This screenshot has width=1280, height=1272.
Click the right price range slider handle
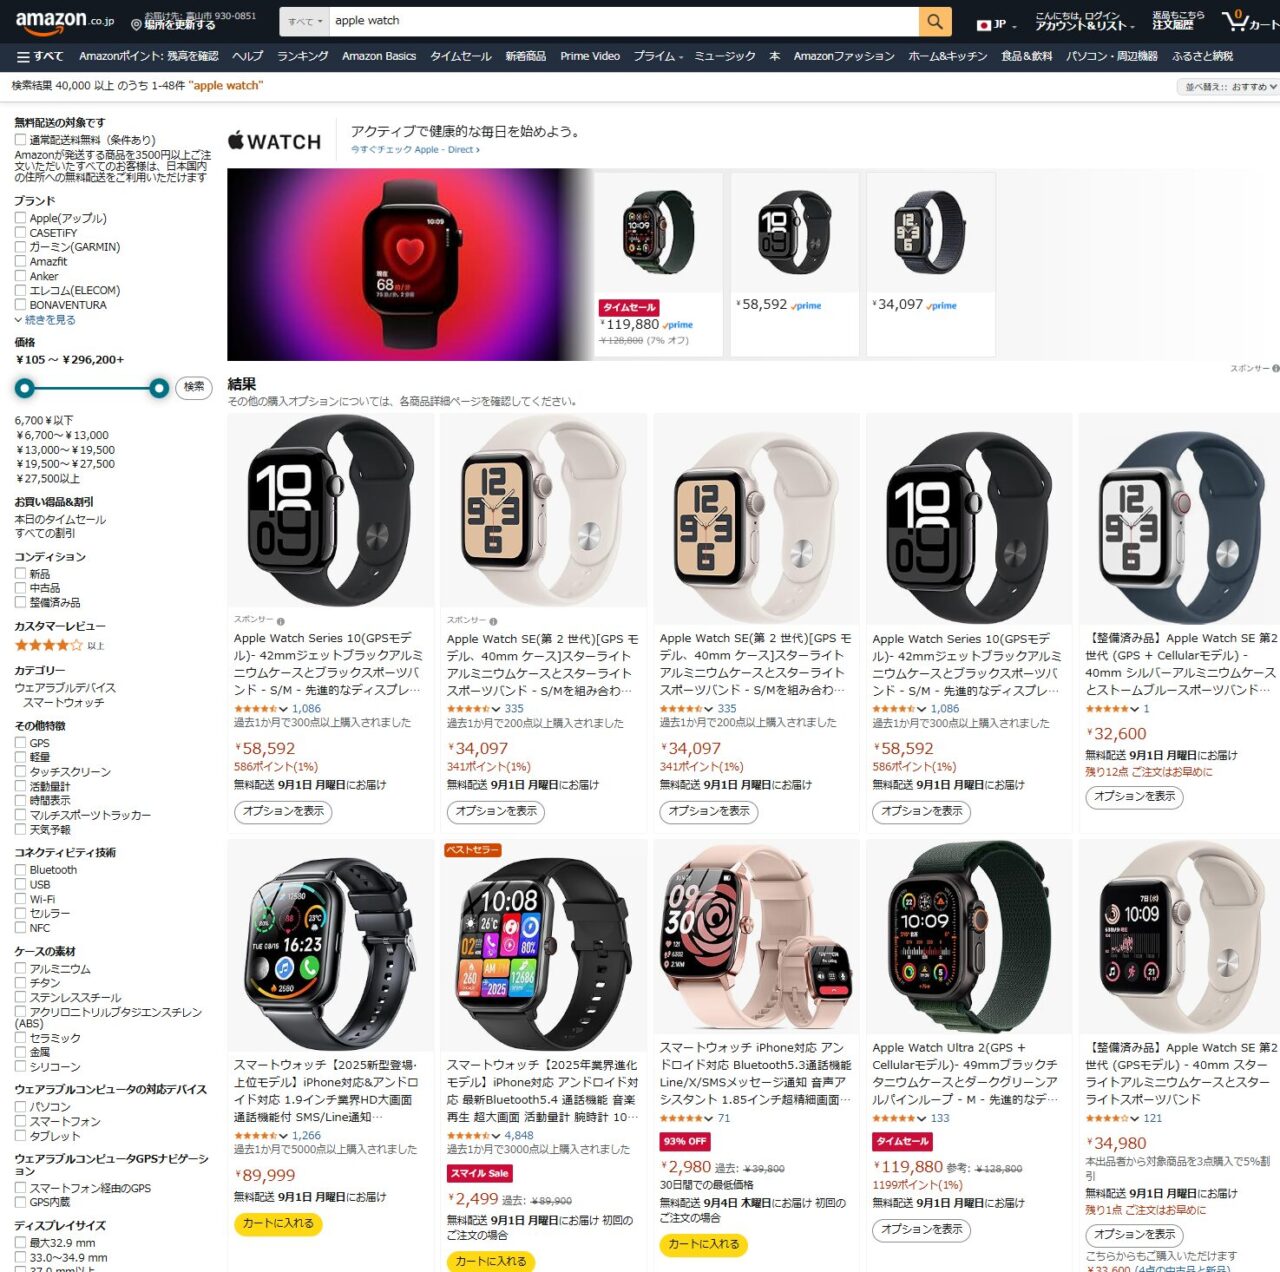point(159,388)
